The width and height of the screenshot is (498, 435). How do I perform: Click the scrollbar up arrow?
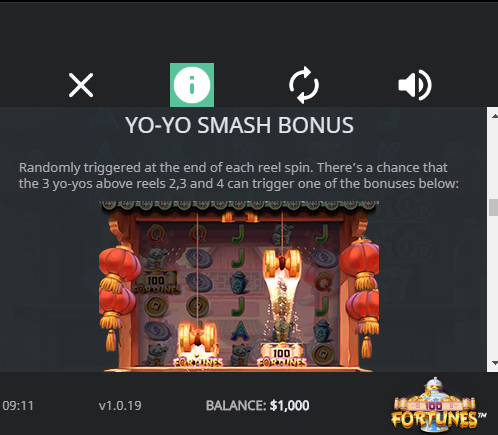494,116
